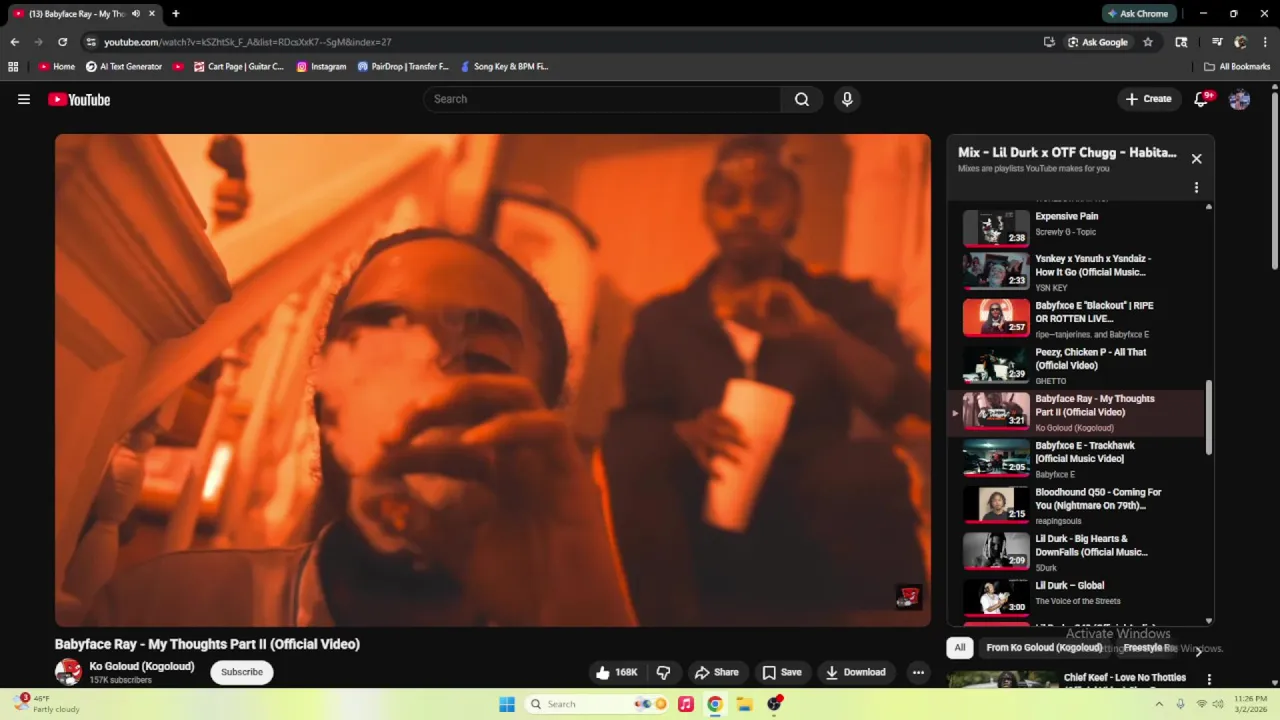Select From Ko Goloud (Kogoloud) chip
Image resolution: width=1280 pixels, height=720 pixels.
pos(1044,648)
